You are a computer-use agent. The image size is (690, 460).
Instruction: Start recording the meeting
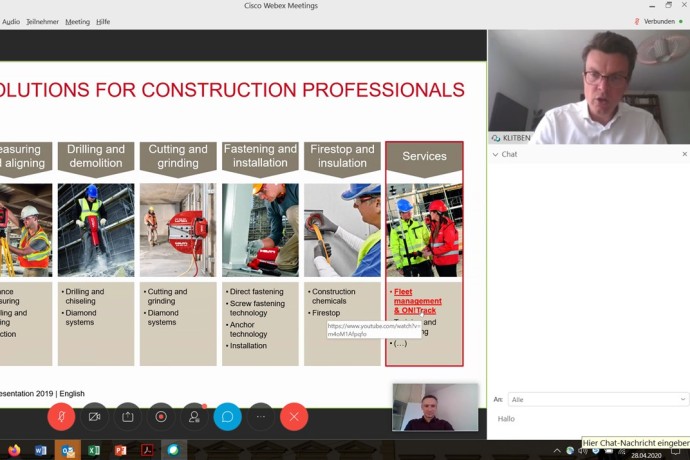click(161, 416)
